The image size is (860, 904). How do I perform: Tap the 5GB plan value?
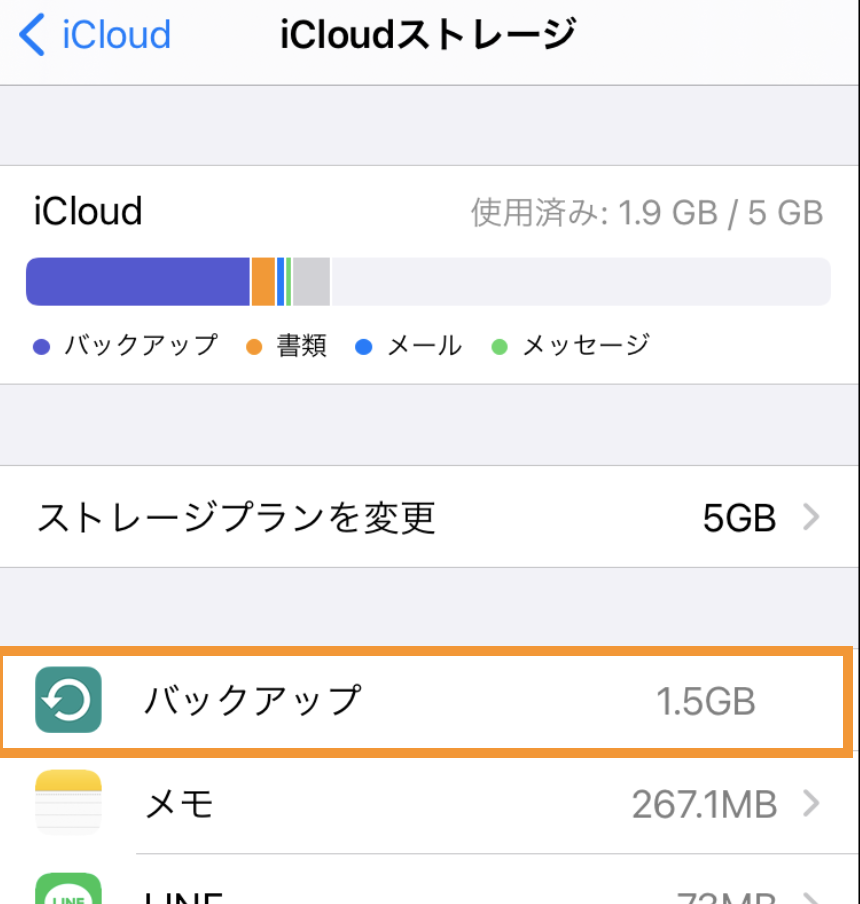click(739, 517)
